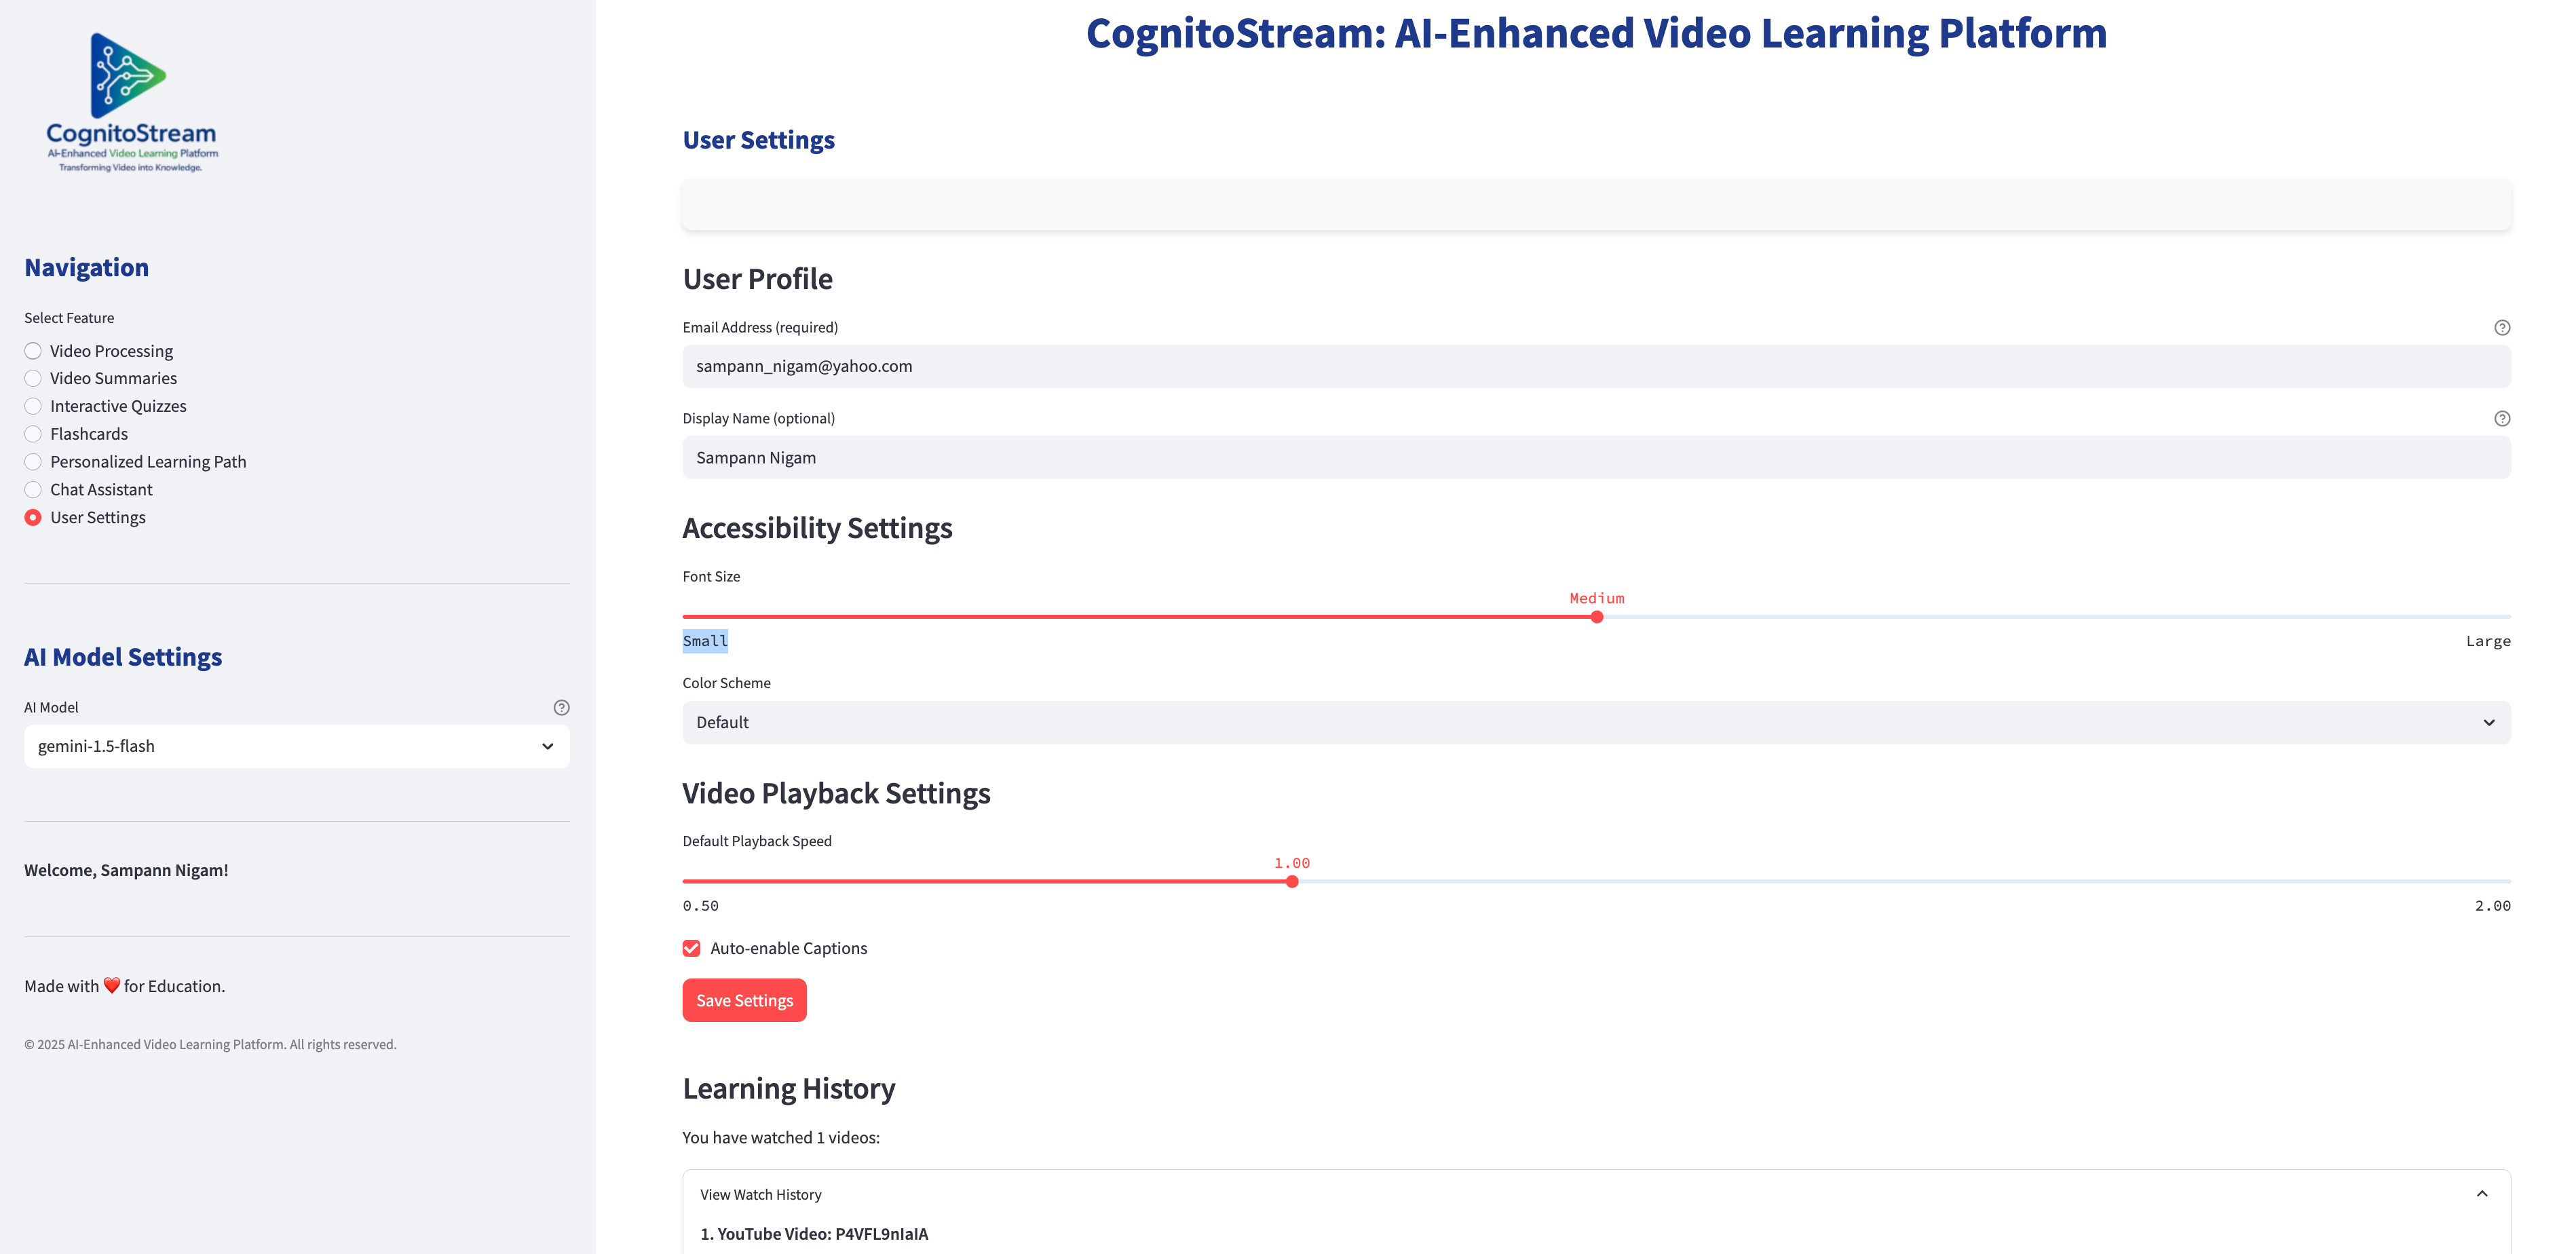
Task: Switch to Chat Assistant feature
Action: 34,490
